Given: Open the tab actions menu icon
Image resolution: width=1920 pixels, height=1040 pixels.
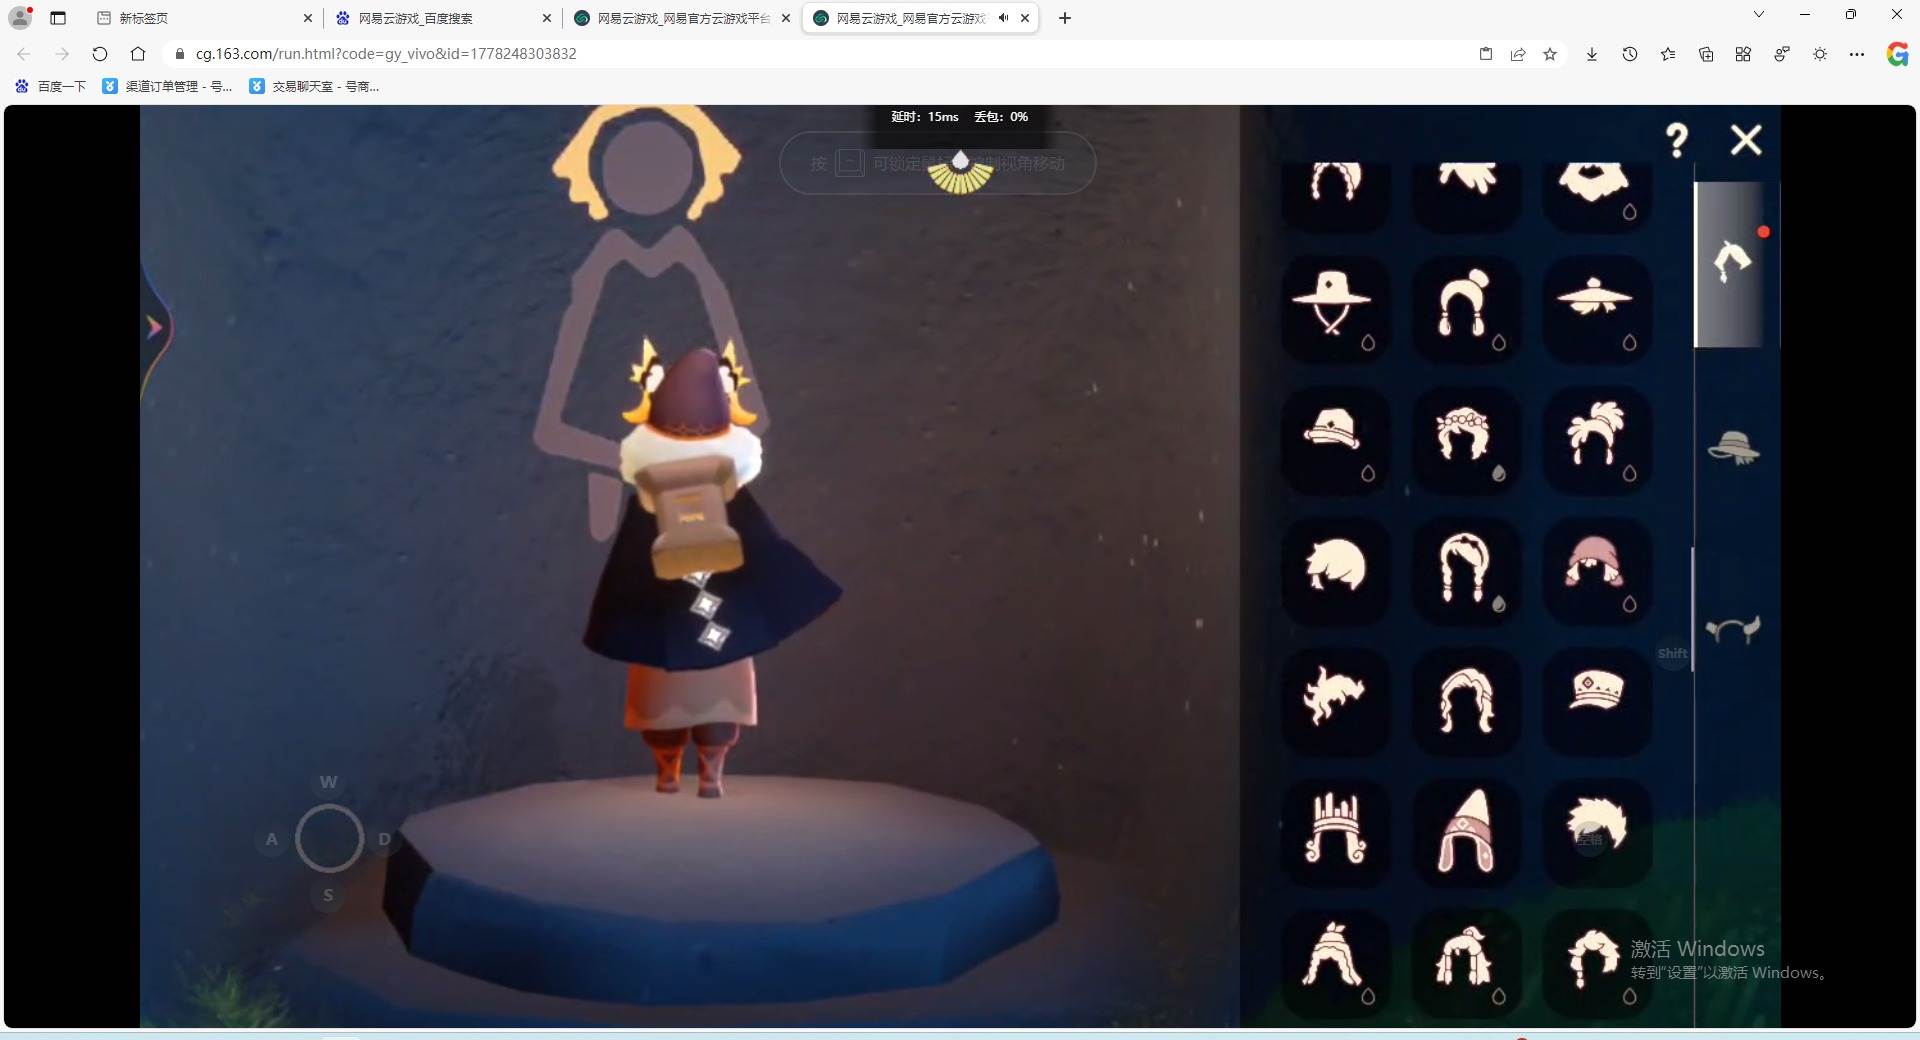Looking at the screenshot, I should [x=58, y=18].
